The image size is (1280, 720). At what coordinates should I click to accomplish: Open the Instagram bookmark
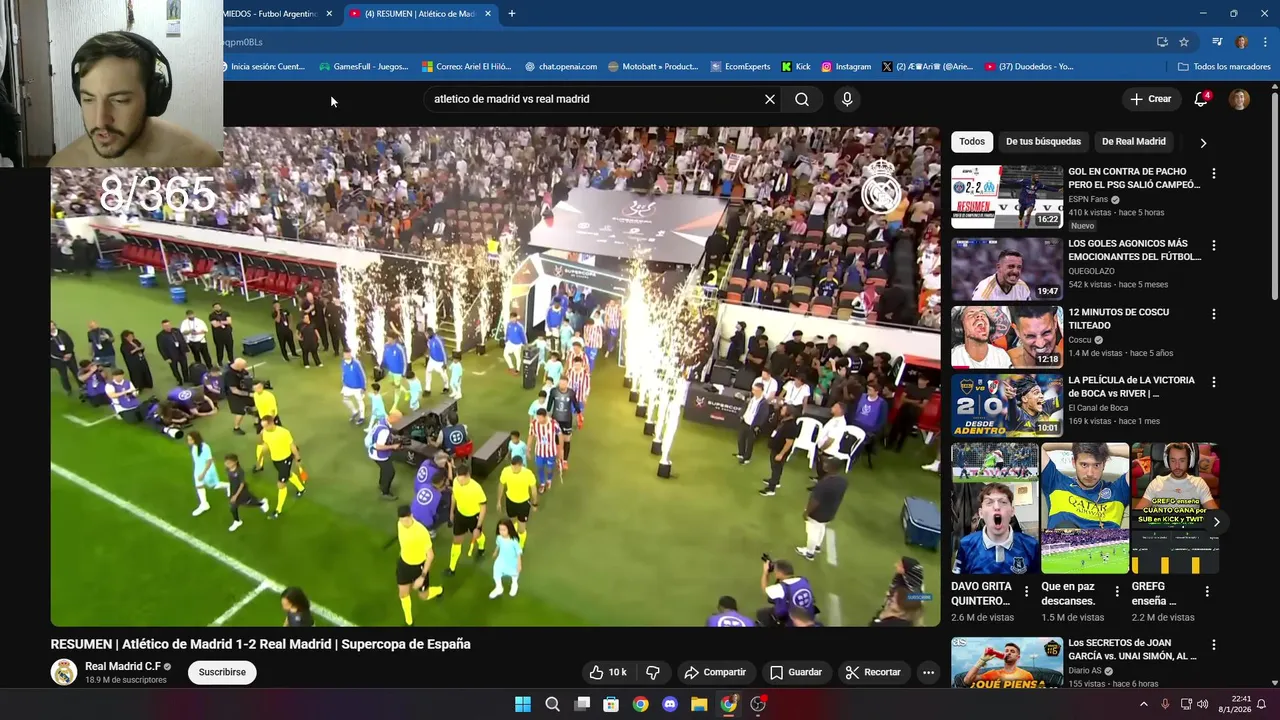pos(846,67)
